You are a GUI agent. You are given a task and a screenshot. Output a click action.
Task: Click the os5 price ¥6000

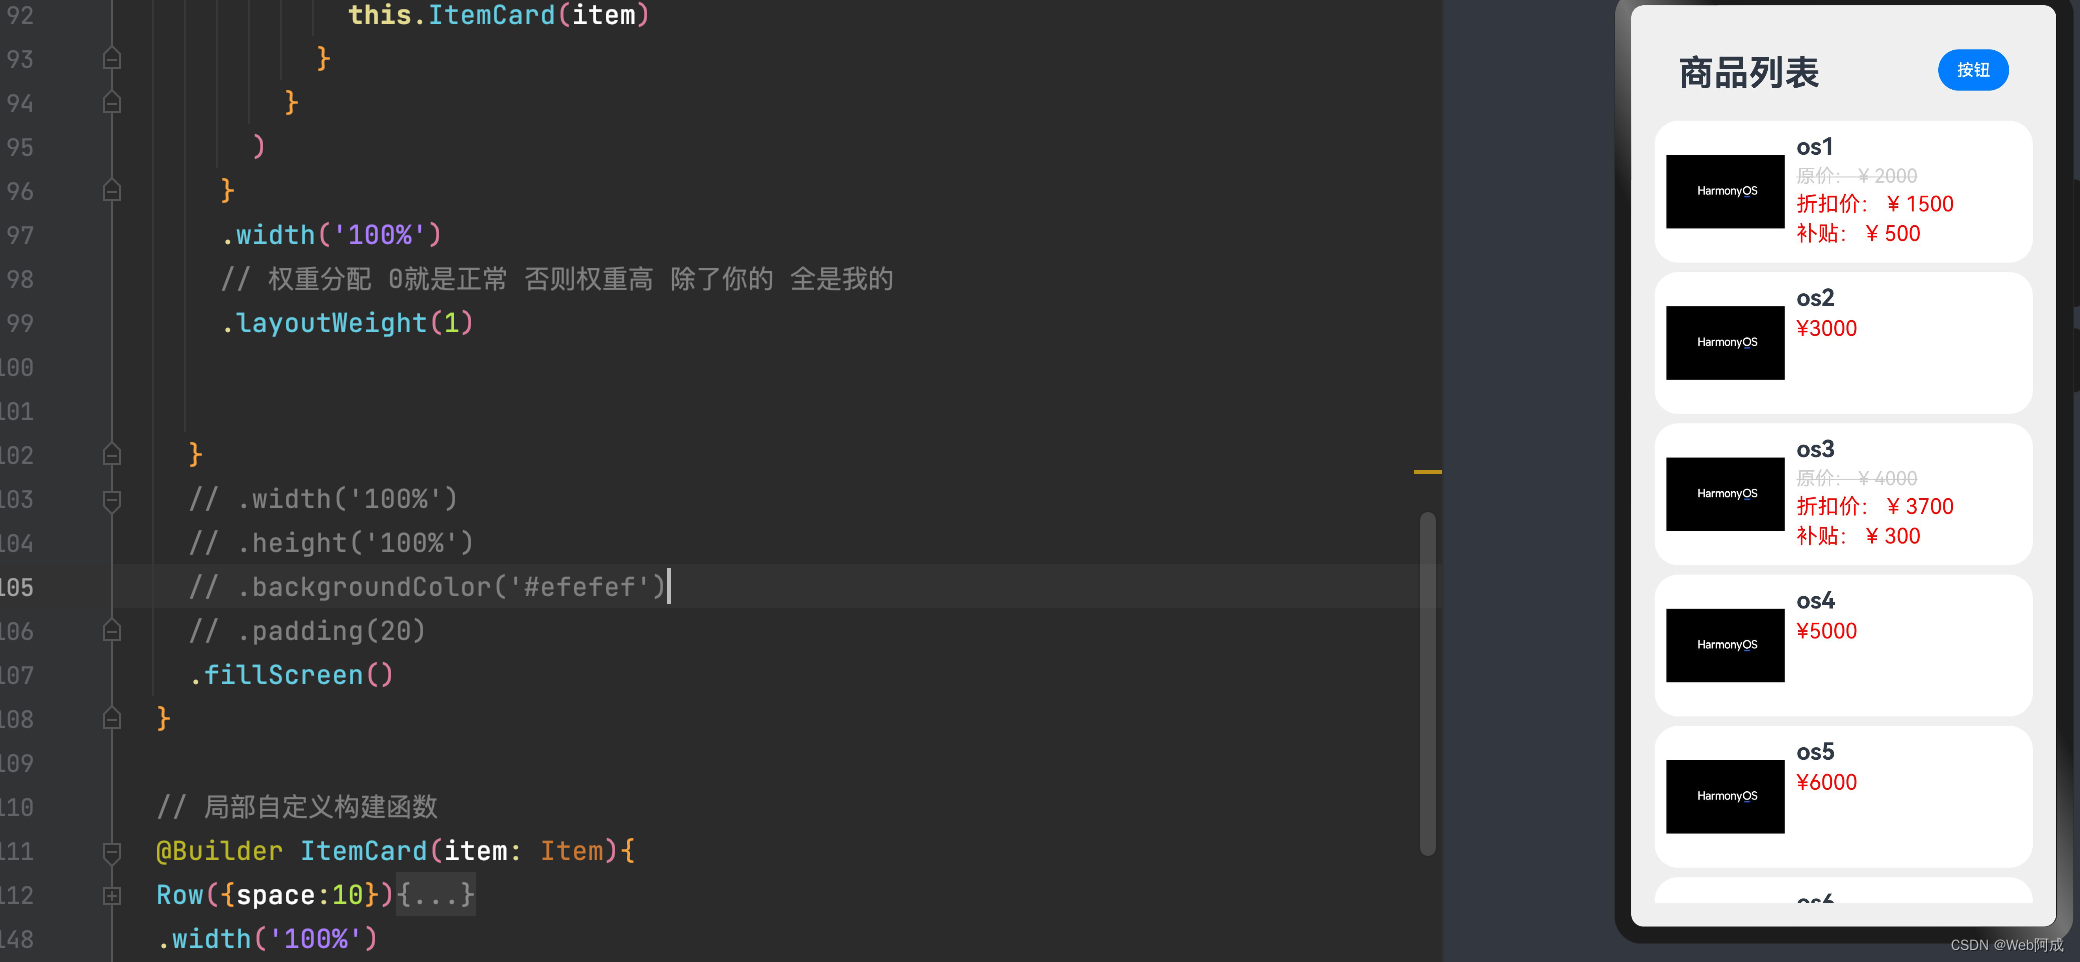[1826, 783]
